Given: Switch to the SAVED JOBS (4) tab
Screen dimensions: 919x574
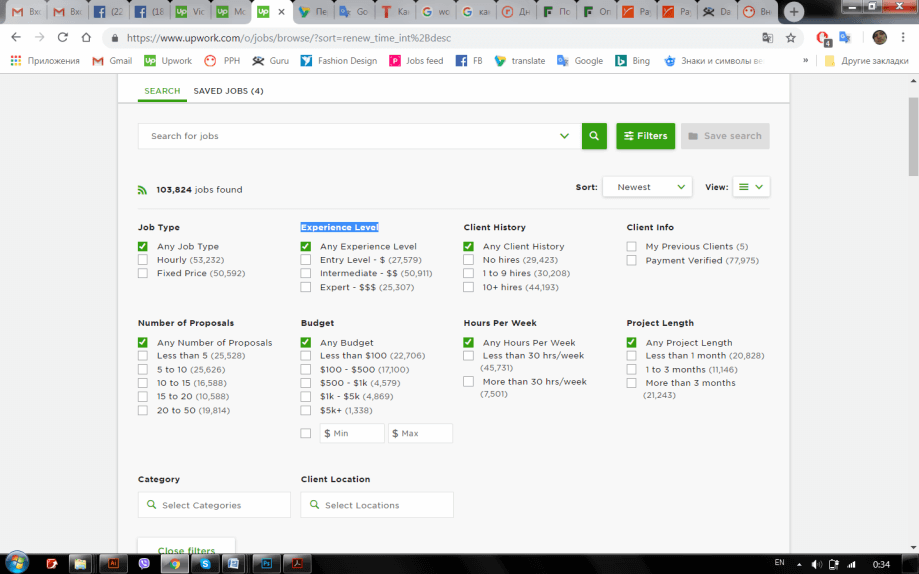Looking at the screenshot, I should [229, 91].
